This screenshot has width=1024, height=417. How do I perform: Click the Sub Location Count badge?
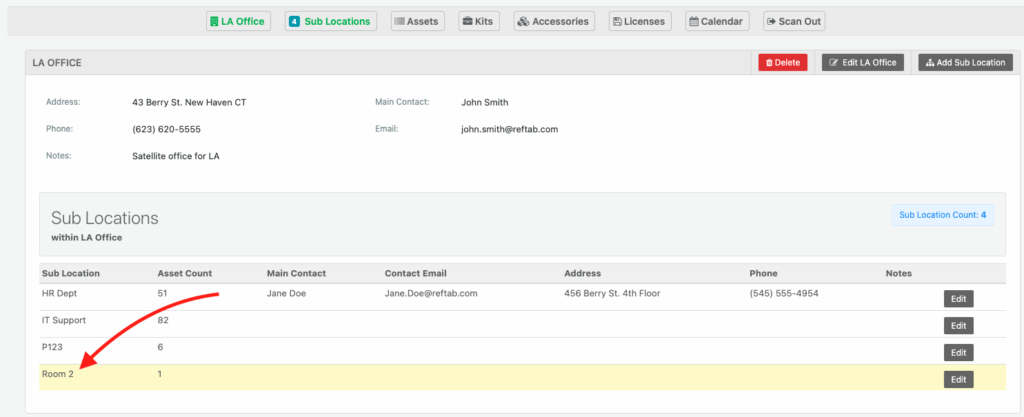tap(942, 215)
